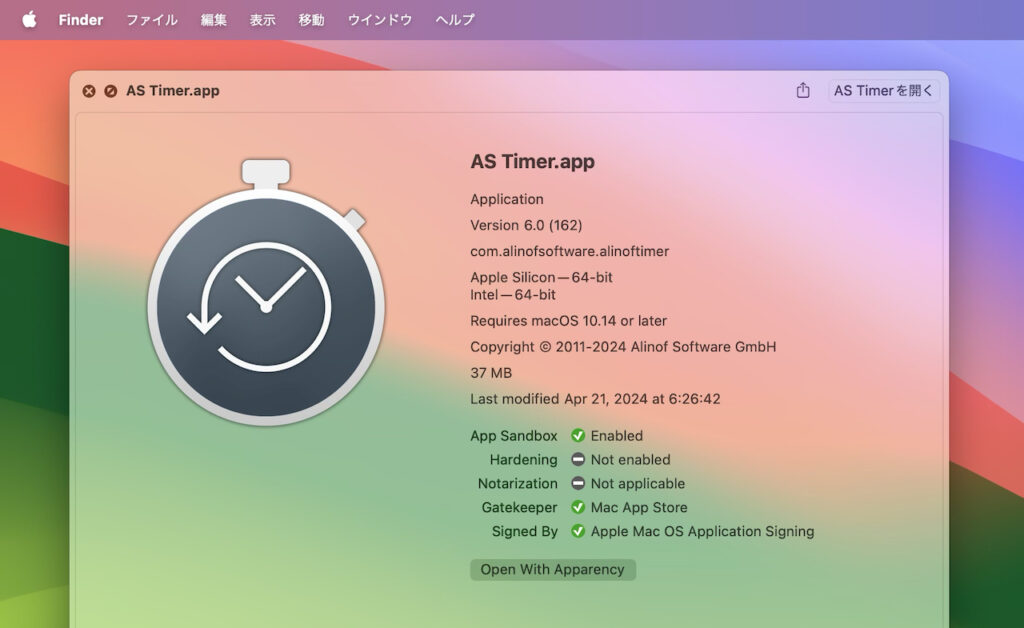1024x628 pixels.
Task: Open the ファイル menu
Action: tap(151, 19)
